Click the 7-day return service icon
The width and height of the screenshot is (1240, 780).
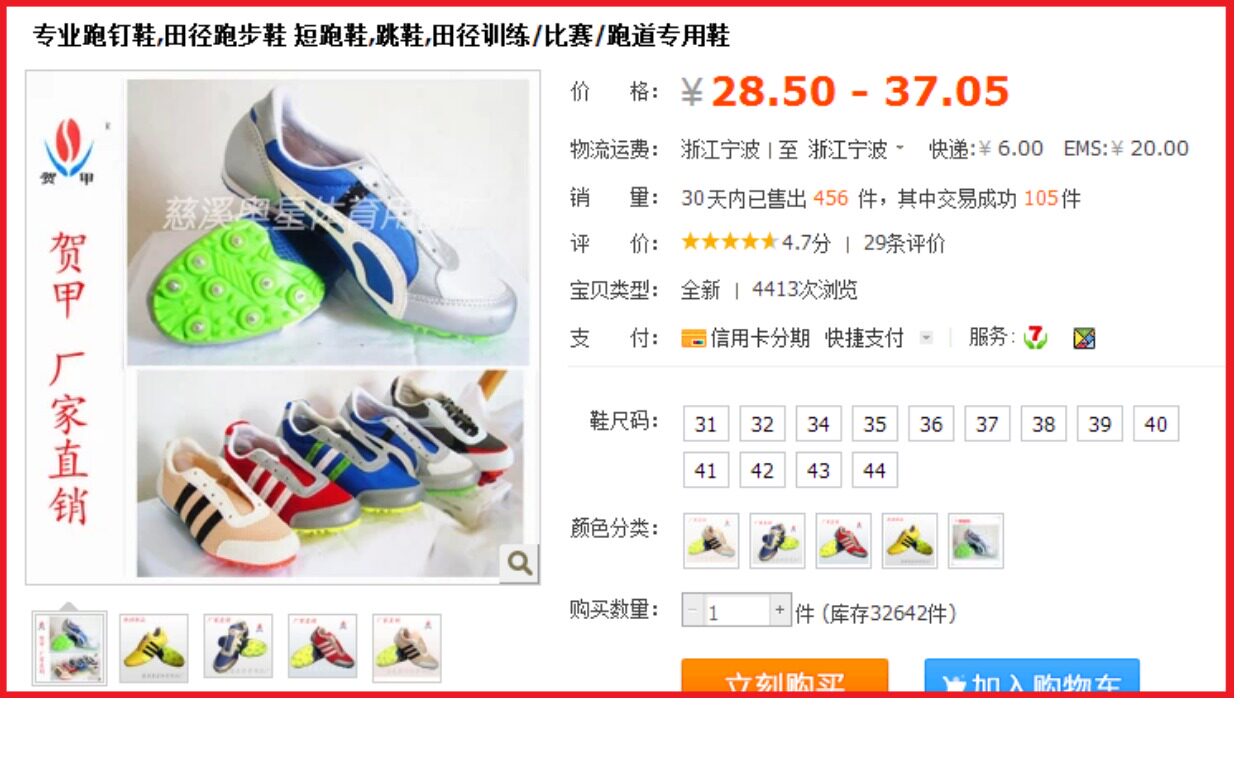tap(1036, 338)
